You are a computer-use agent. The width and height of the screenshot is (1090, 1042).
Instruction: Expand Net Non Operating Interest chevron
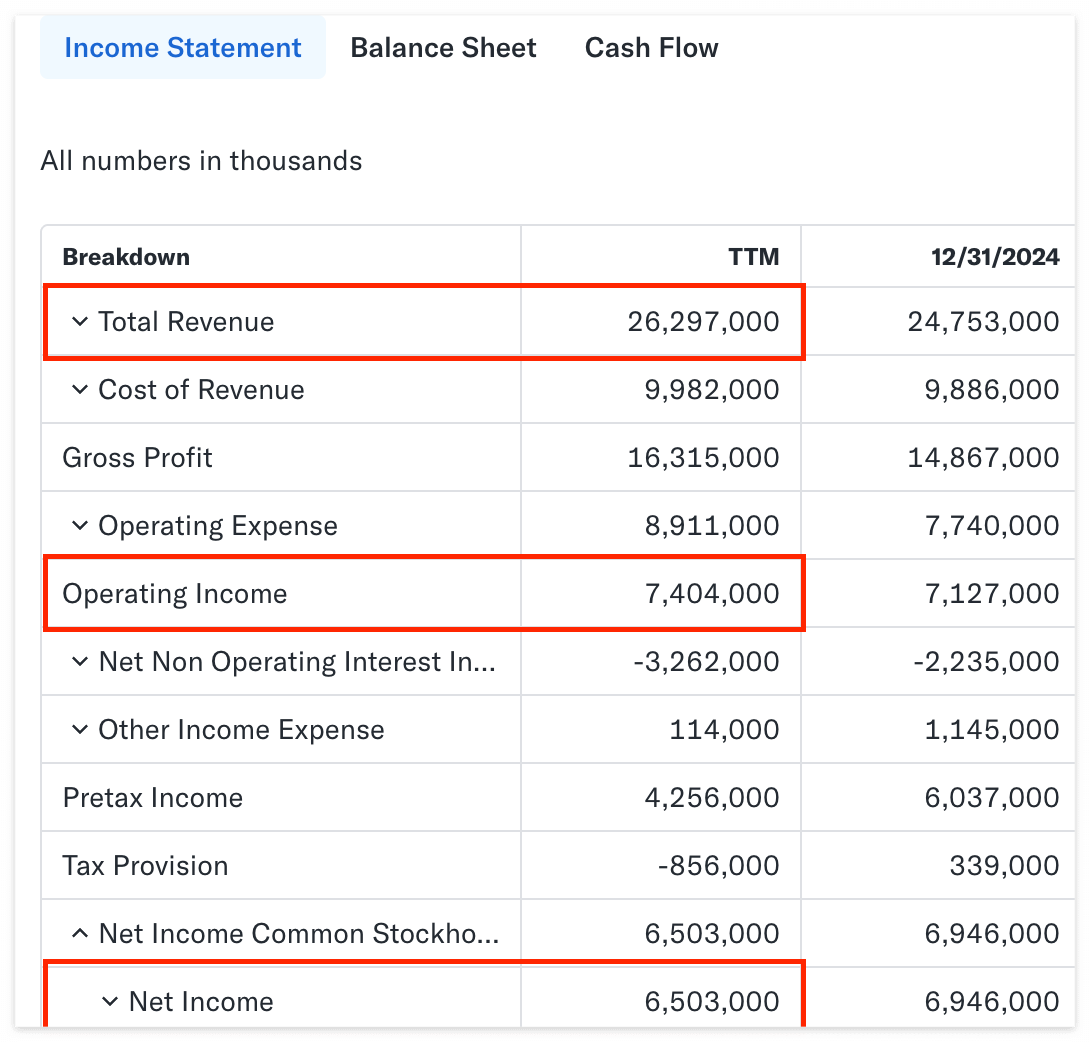coord(80,662)
